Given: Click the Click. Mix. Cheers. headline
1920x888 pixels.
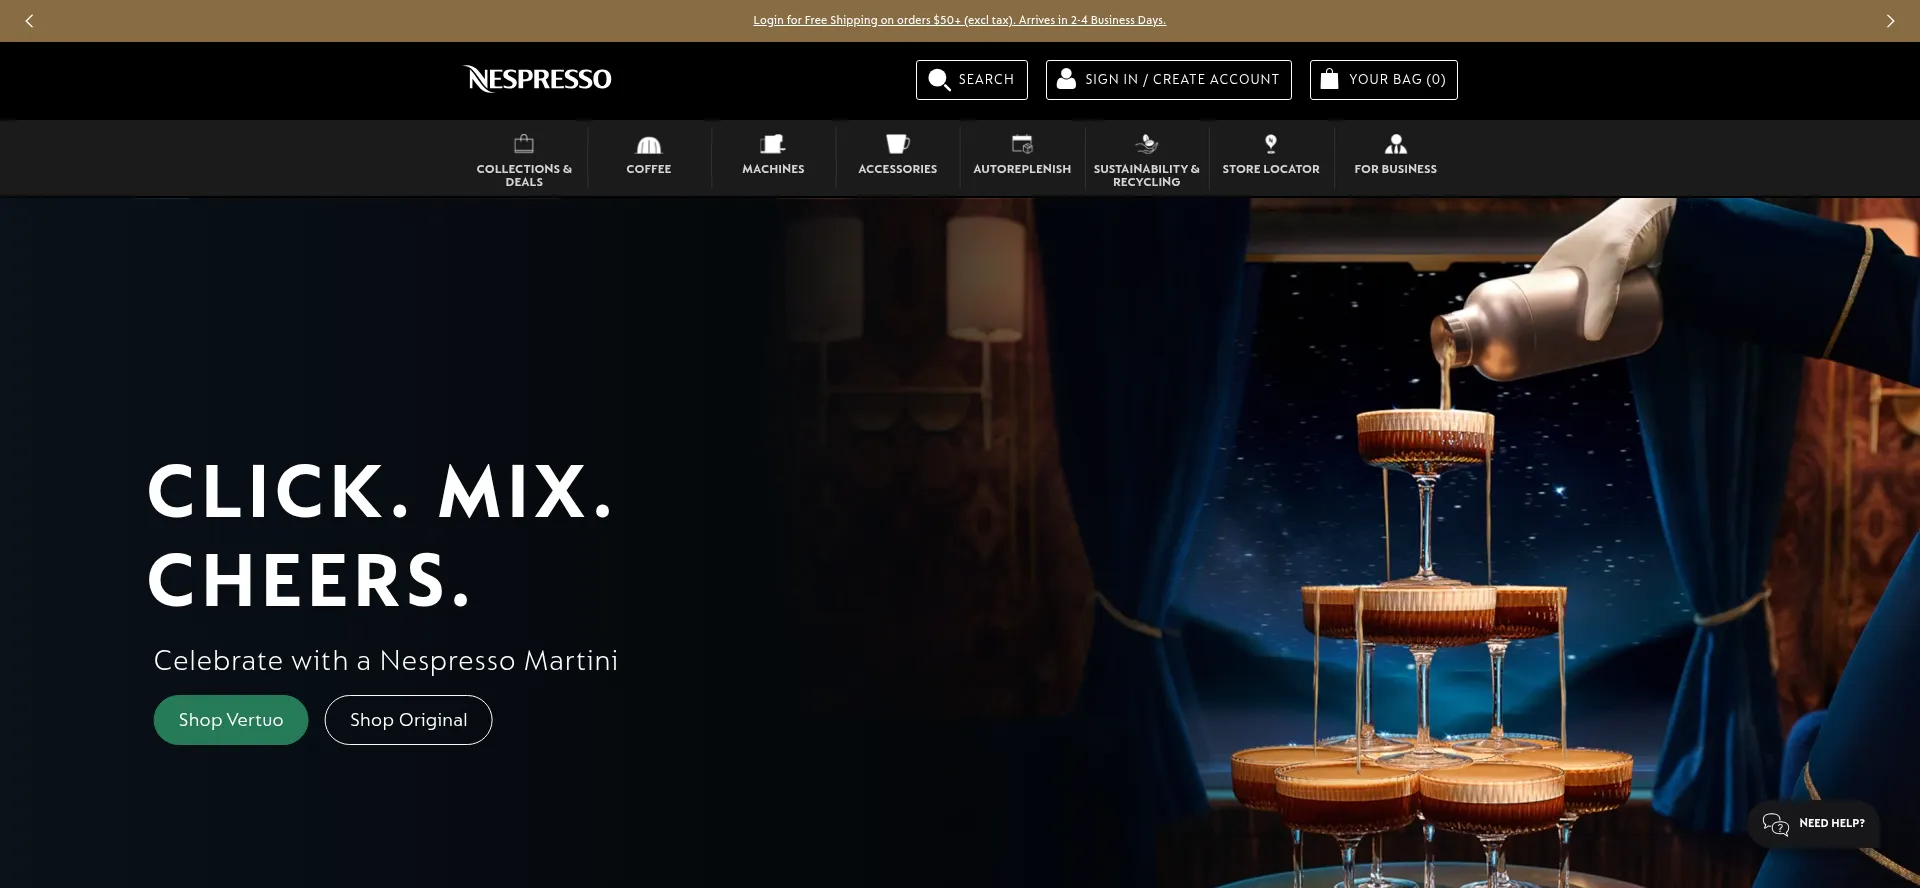Looking at the screenshot, I should pyautogui.click(x=380, y=535).
